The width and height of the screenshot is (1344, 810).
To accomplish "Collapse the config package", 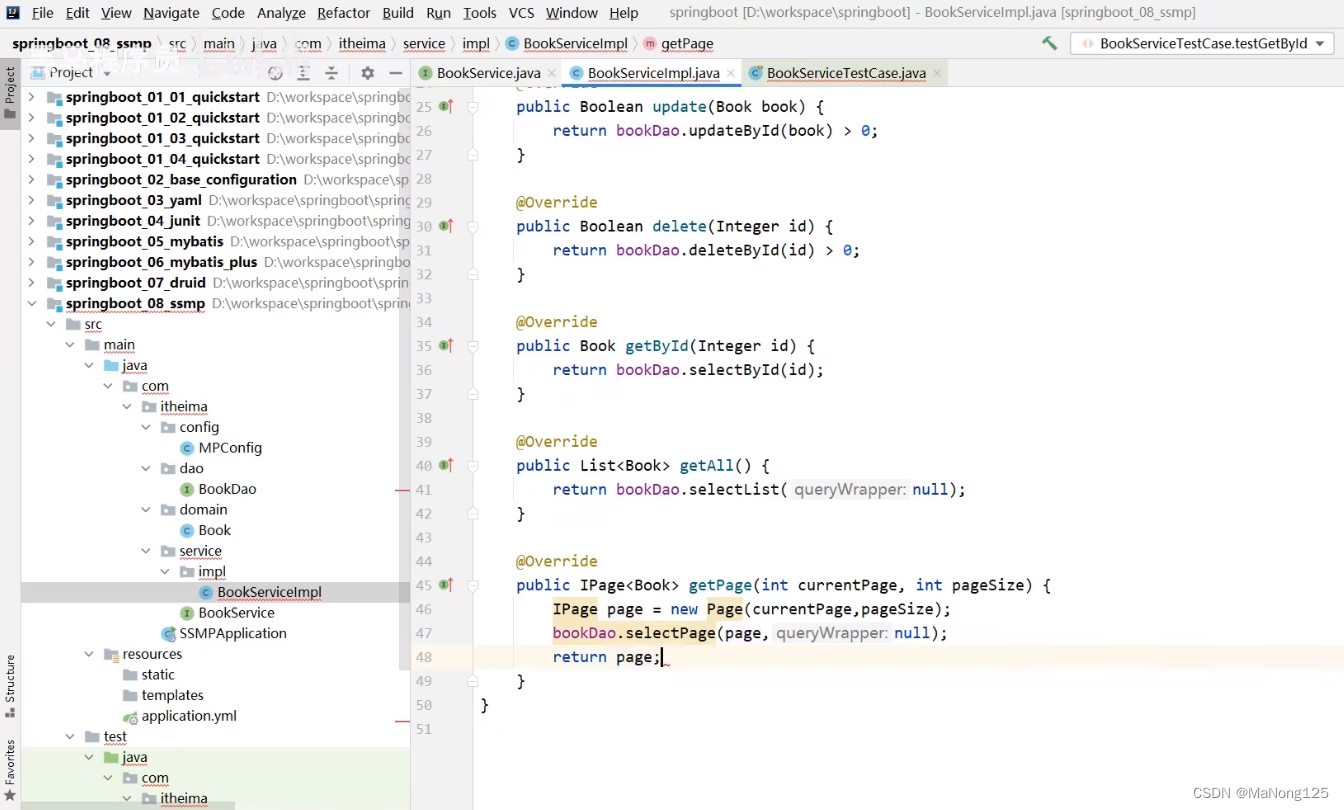I will (146, 427).
